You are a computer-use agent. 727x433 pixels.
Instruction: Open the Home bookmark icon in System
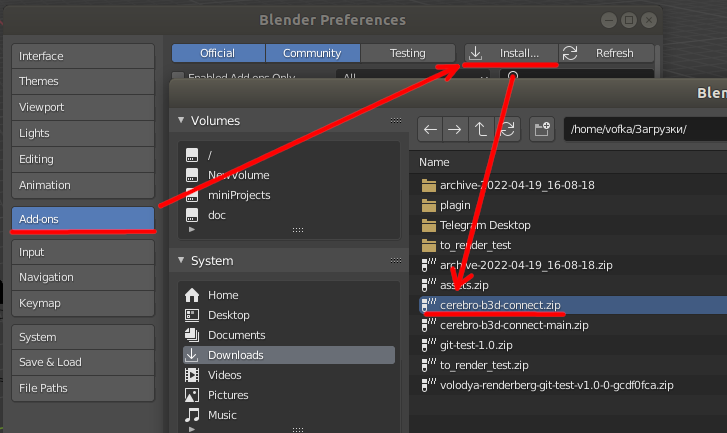click(192, 295)
